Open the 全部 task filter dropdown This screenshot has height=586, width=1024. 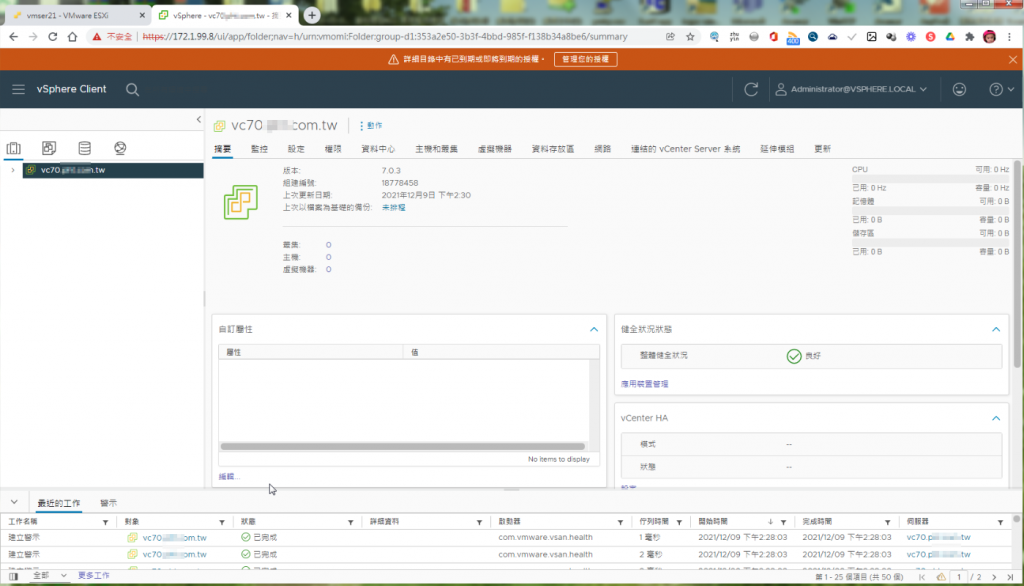[x=50, y=576]
